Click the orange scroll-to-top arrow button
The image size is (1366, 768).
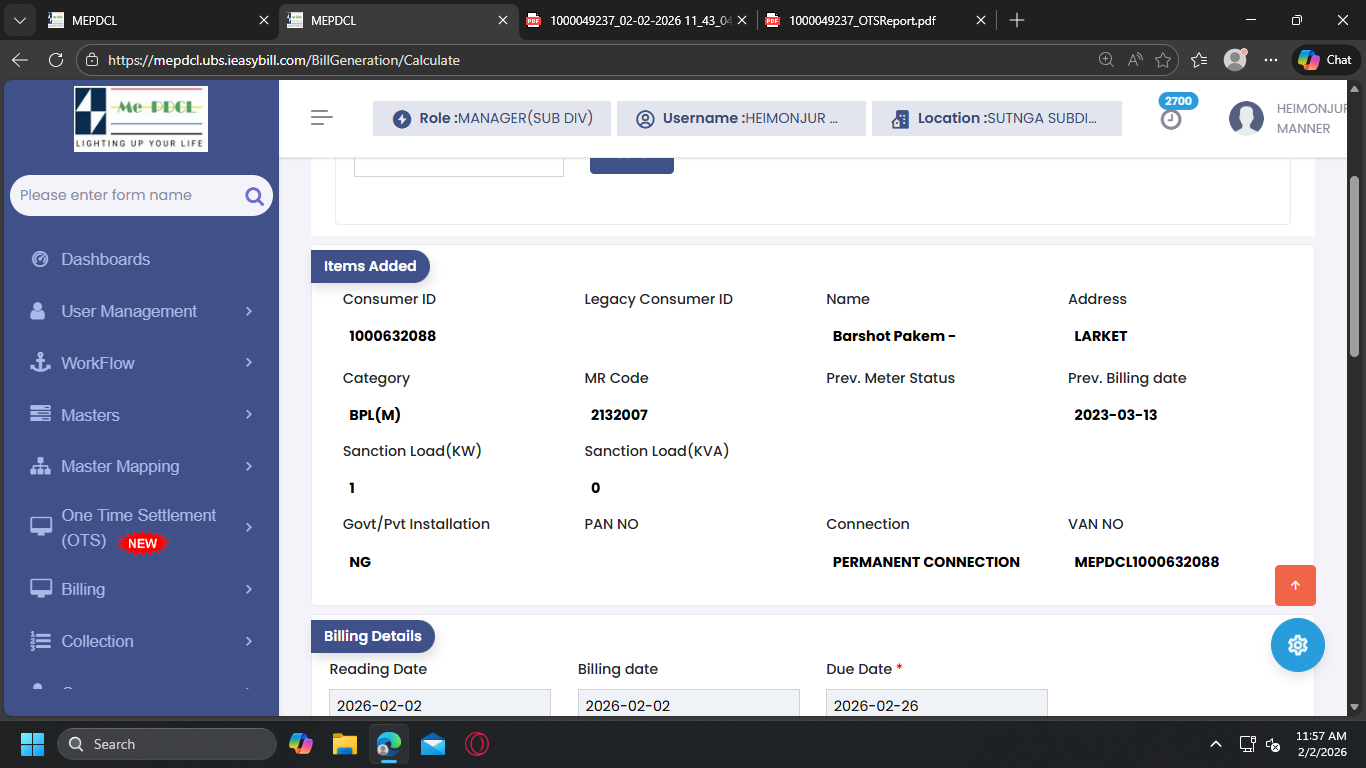(1295, 586)
